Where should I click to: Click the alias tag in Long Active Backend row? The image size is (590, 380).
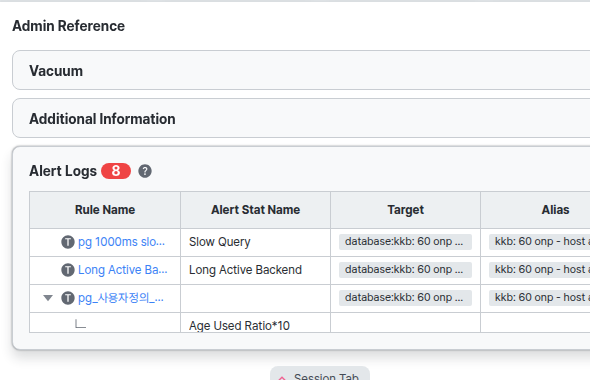click(540, 269)
